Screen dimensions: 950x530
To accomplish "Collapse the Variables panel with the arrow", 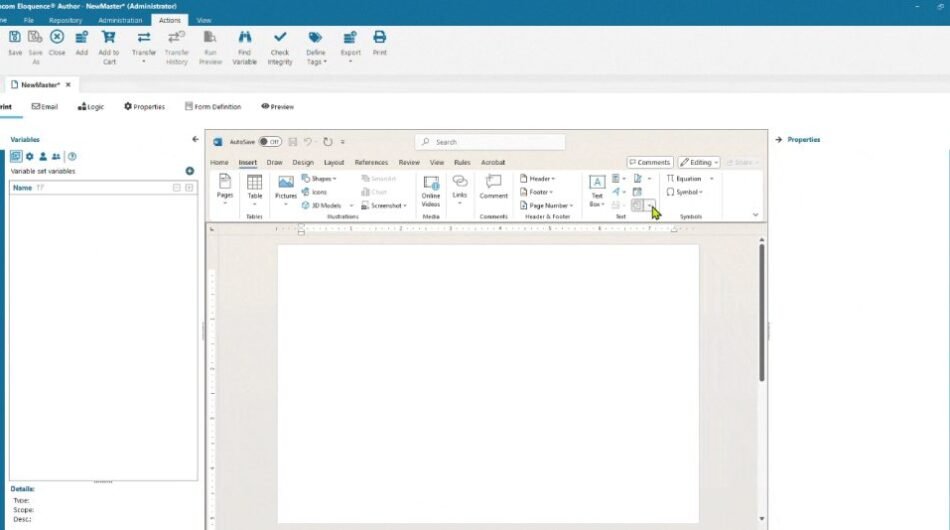I will (x=195, y=140).
